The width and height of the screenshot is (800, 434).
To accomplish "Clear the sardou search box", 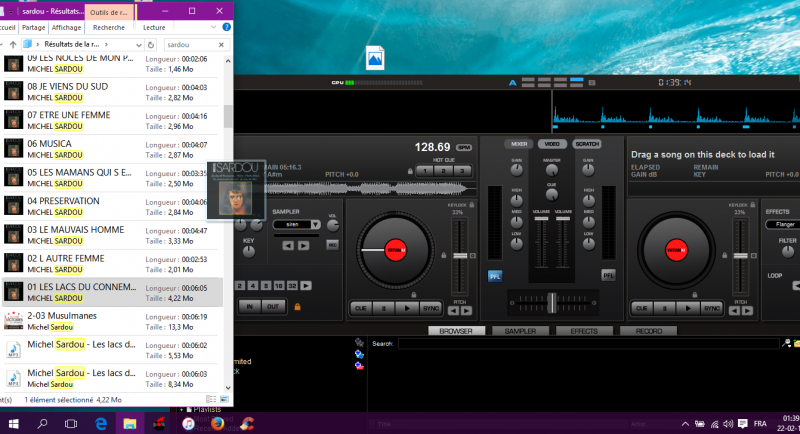I will pos(221,45).
